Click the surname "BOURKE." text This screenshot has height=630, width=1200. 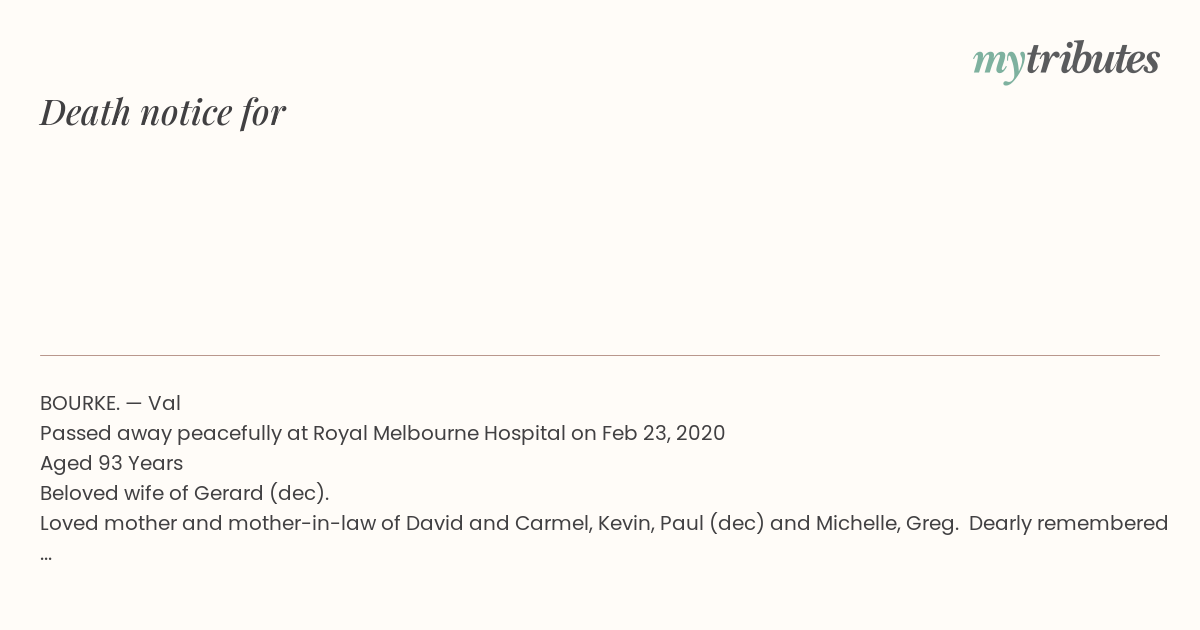(x=80, y=403)
